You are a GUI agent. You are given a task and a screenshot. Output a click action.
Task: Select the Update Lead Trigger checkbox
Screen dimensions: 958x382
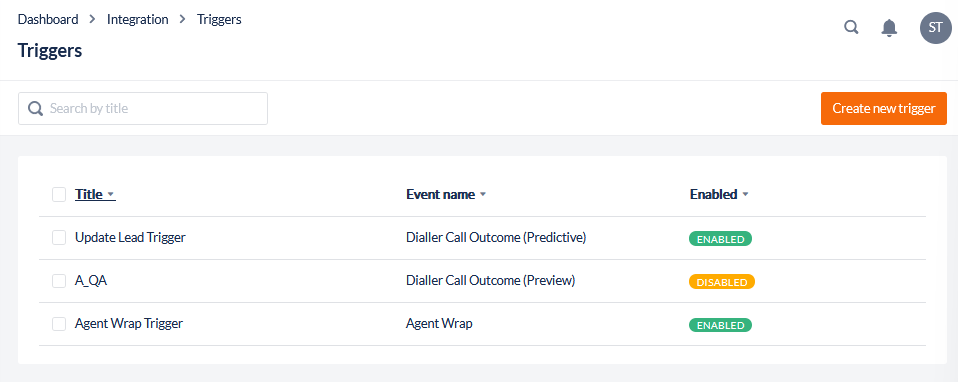pyautogui.click(x=59, y=238)
